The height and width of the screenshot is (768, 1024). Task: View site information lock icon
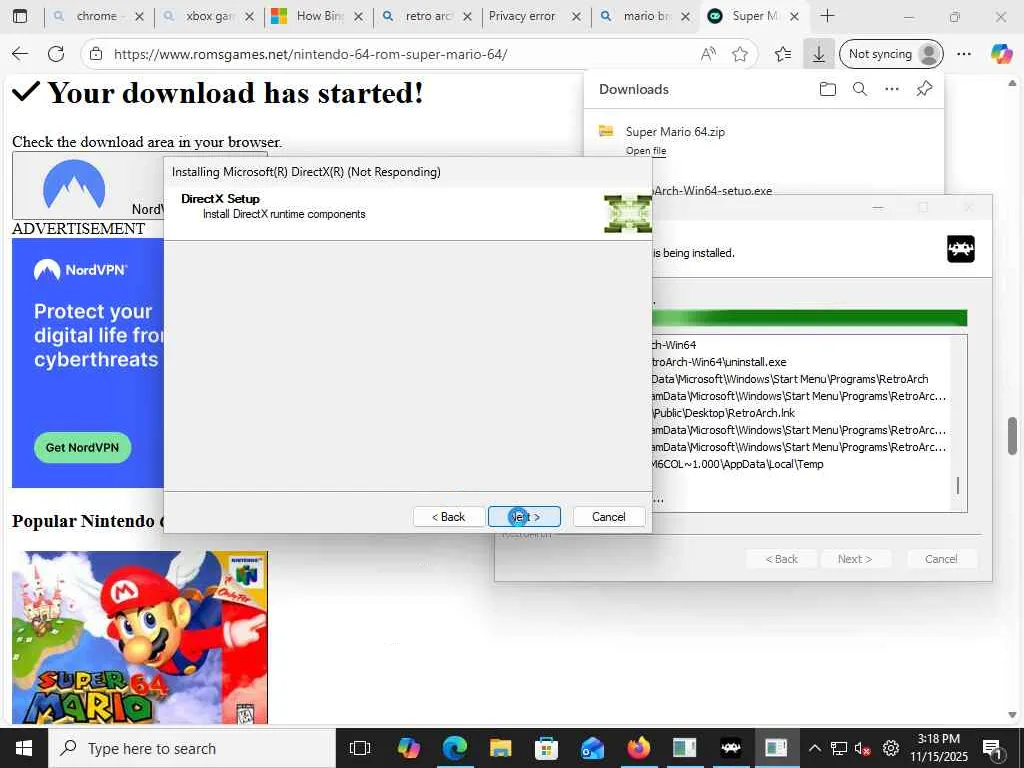pos(96,54)
